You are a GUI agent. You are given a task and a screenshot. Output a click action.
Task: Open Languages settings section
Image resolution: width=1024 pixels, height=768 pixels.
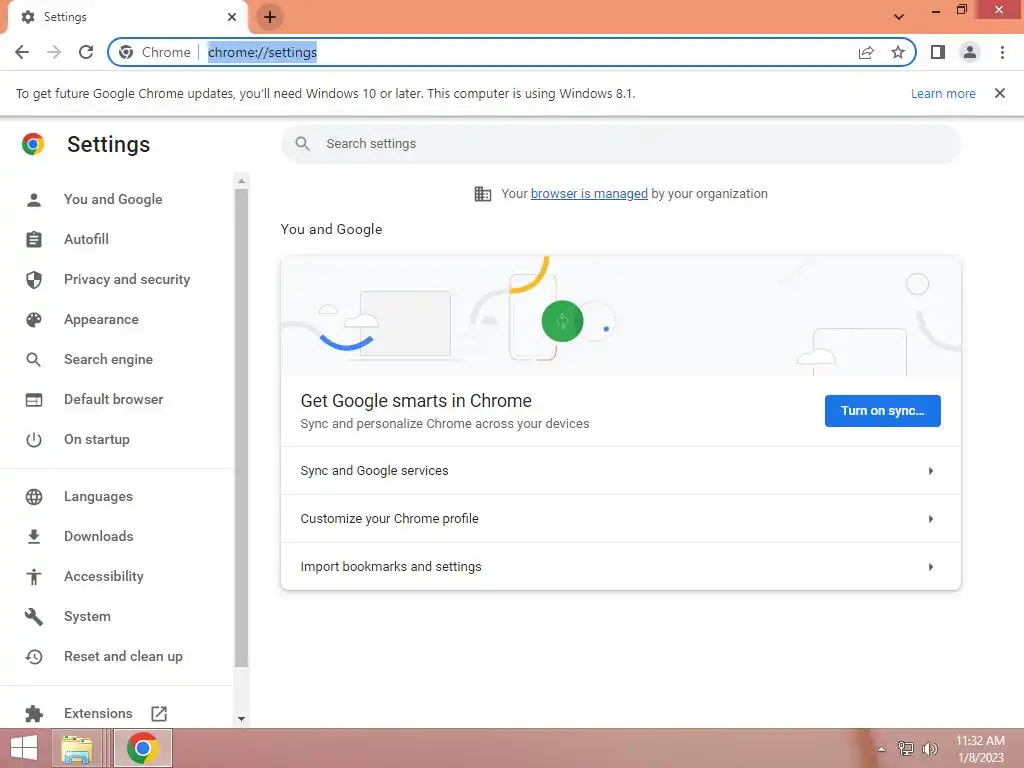pos(98,496)
